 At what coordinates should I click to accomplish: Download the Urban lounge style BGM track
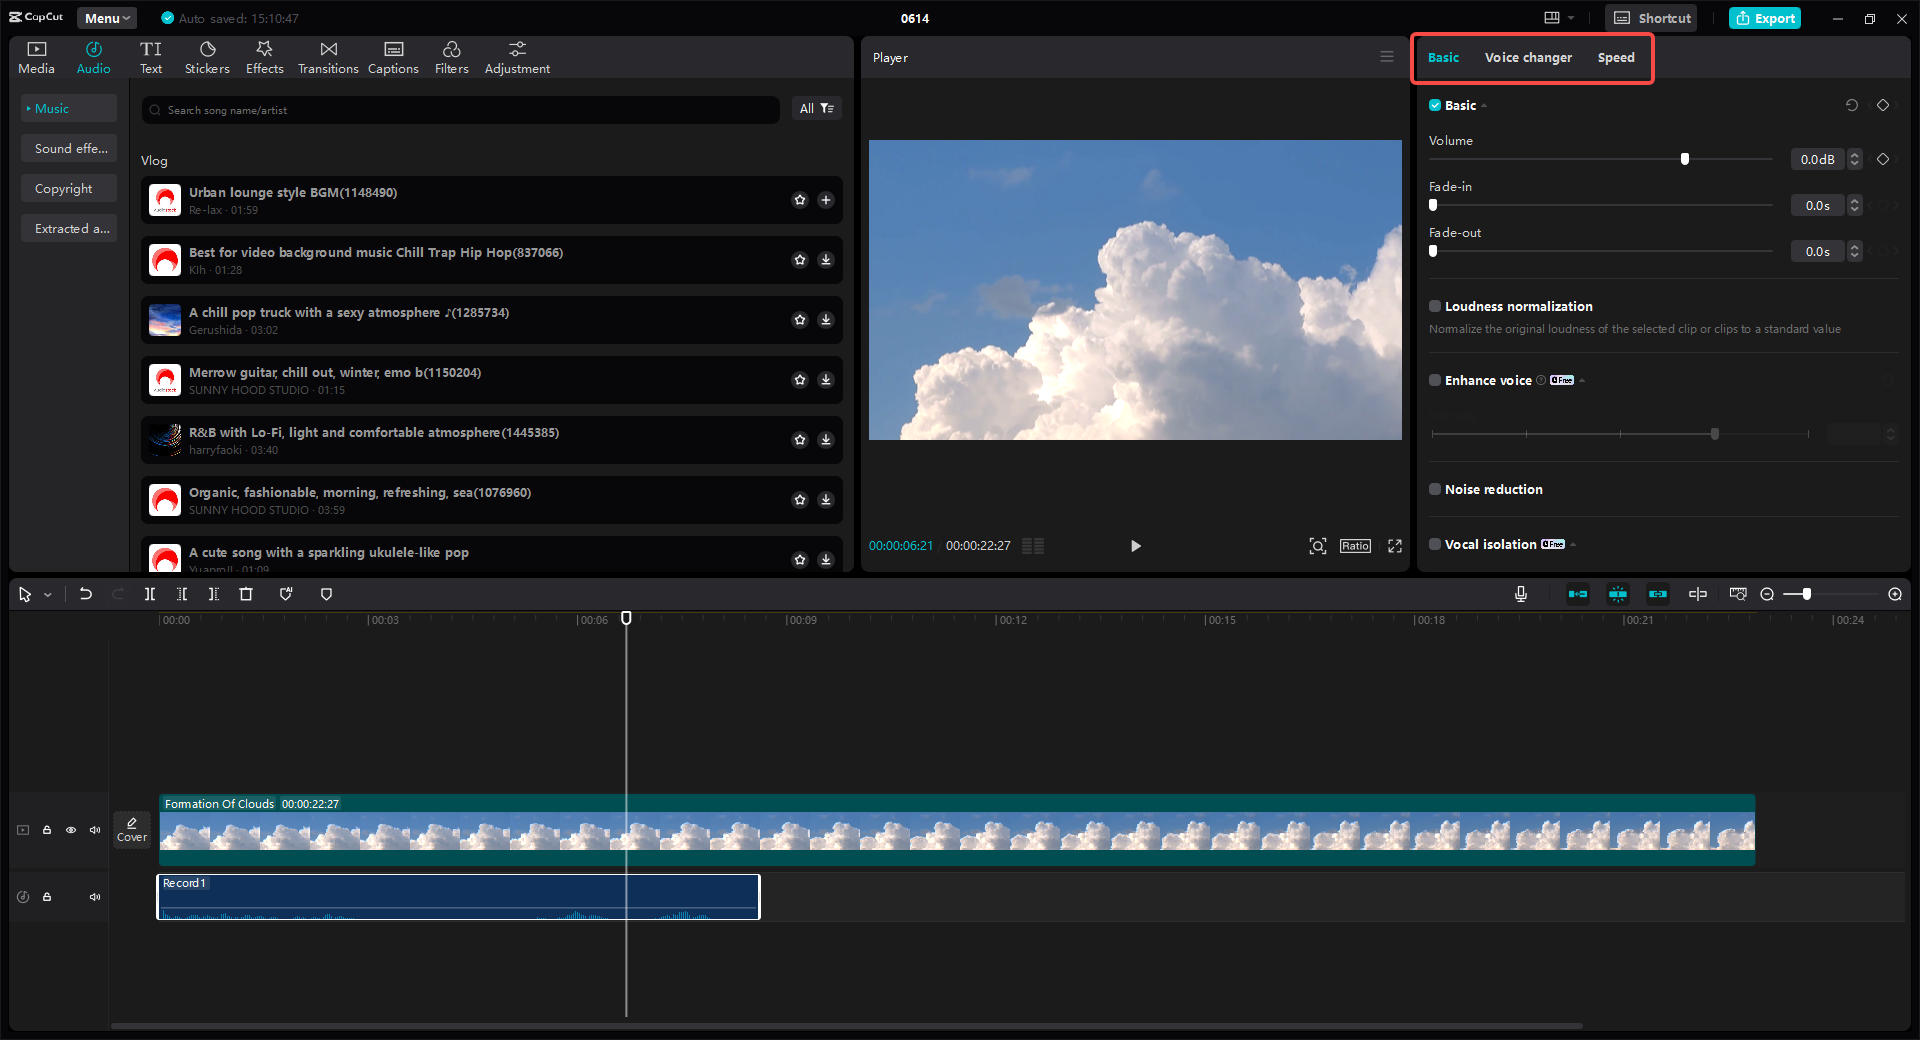(x=825, y=200)
